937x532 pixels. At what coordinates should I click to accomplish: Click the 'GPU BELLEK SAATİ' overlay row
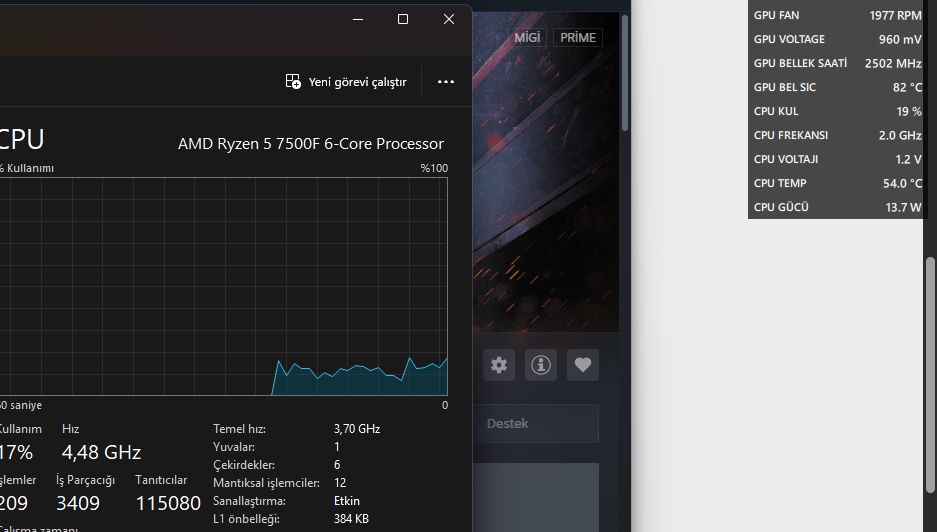[x=837, y=63]
